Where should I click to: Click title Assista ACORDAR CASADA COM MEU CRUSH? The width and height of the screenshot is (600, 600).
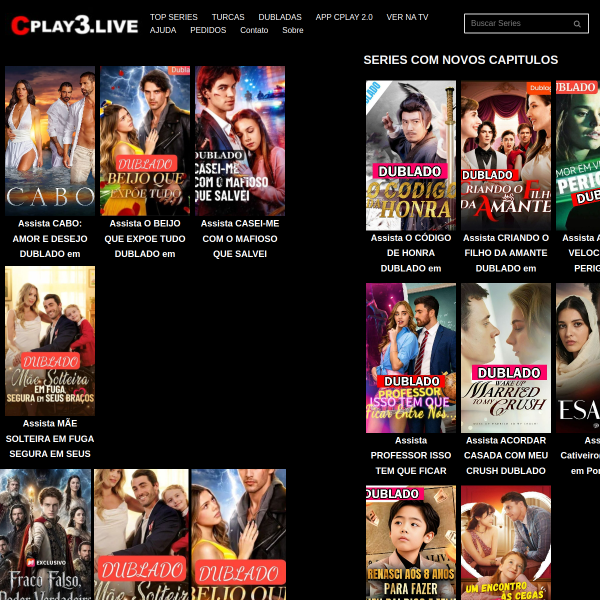pos(506,455)
